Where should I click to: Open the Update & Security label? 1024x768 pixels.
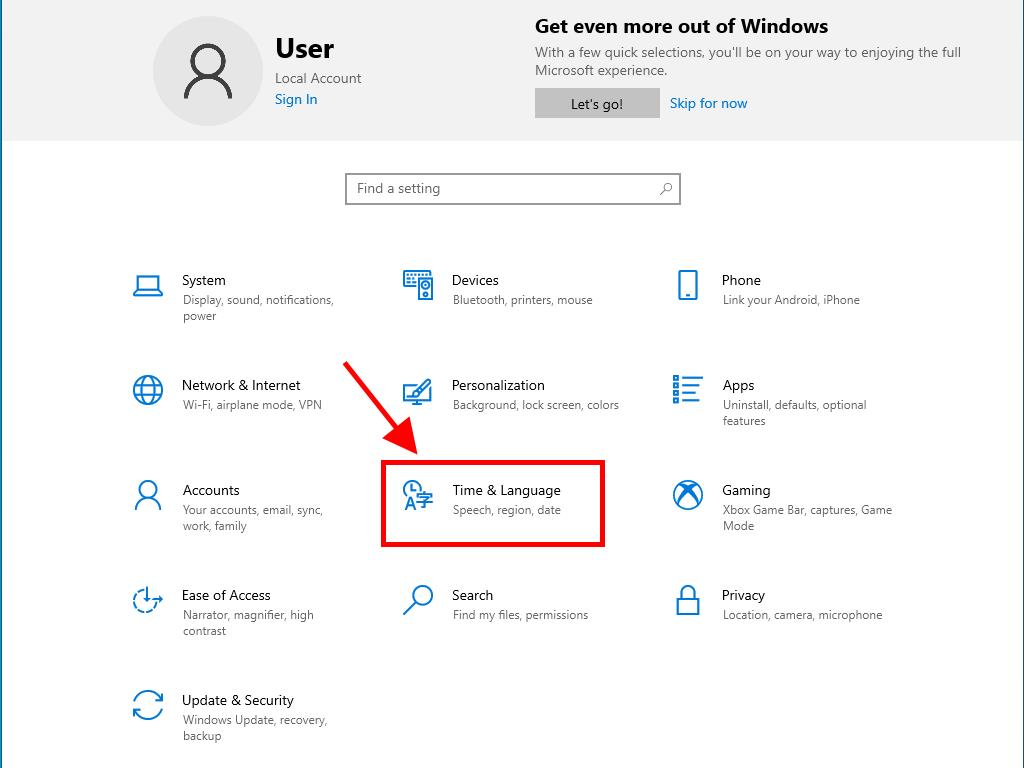click(x=238, y=700)
